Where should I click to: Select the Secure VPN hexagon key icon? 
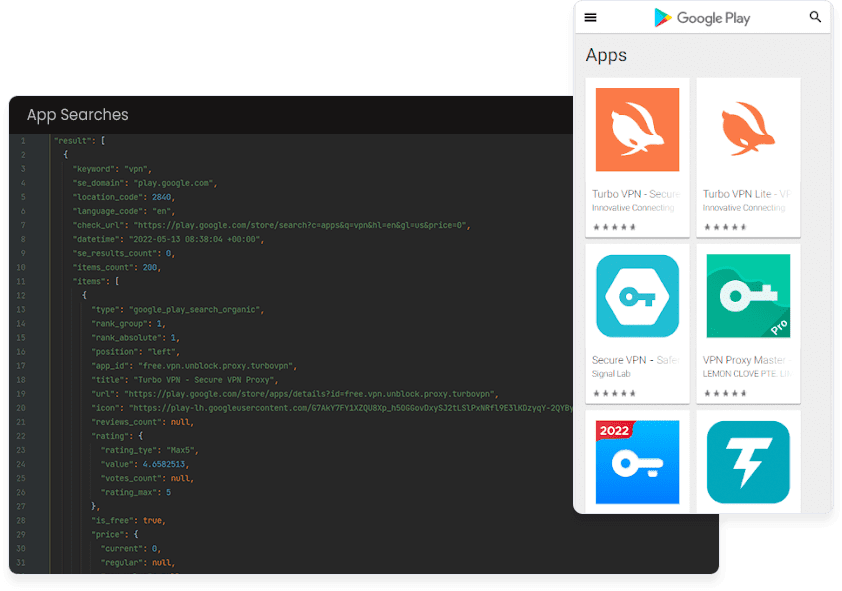click(x=637, y=296)
